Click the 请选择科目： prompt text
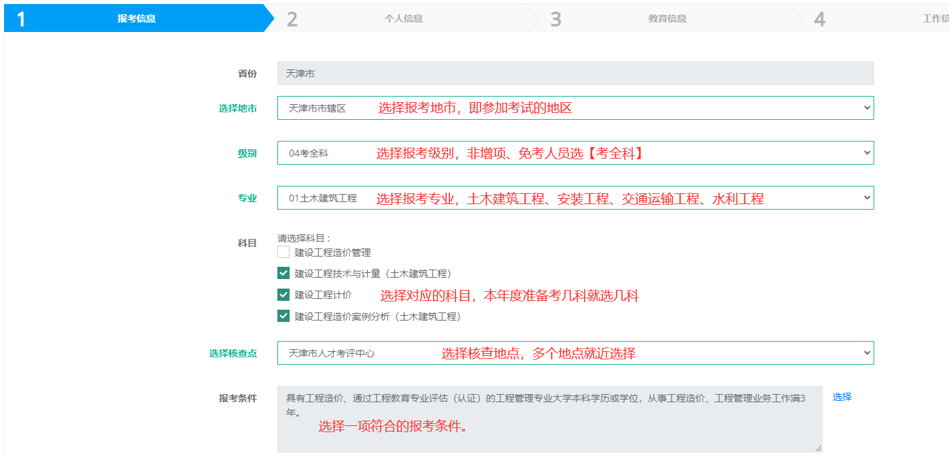Image resolution: width=950 pixels, height=456 pixels. pyautogui.click(x=304, y=238)
